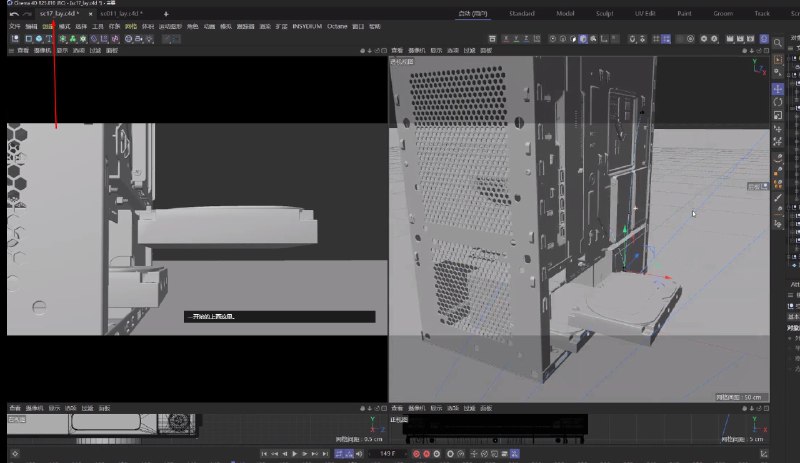Open the UV Edit layout tab
The width and height of the screenshot is (800, 463).
pos(645,13)
